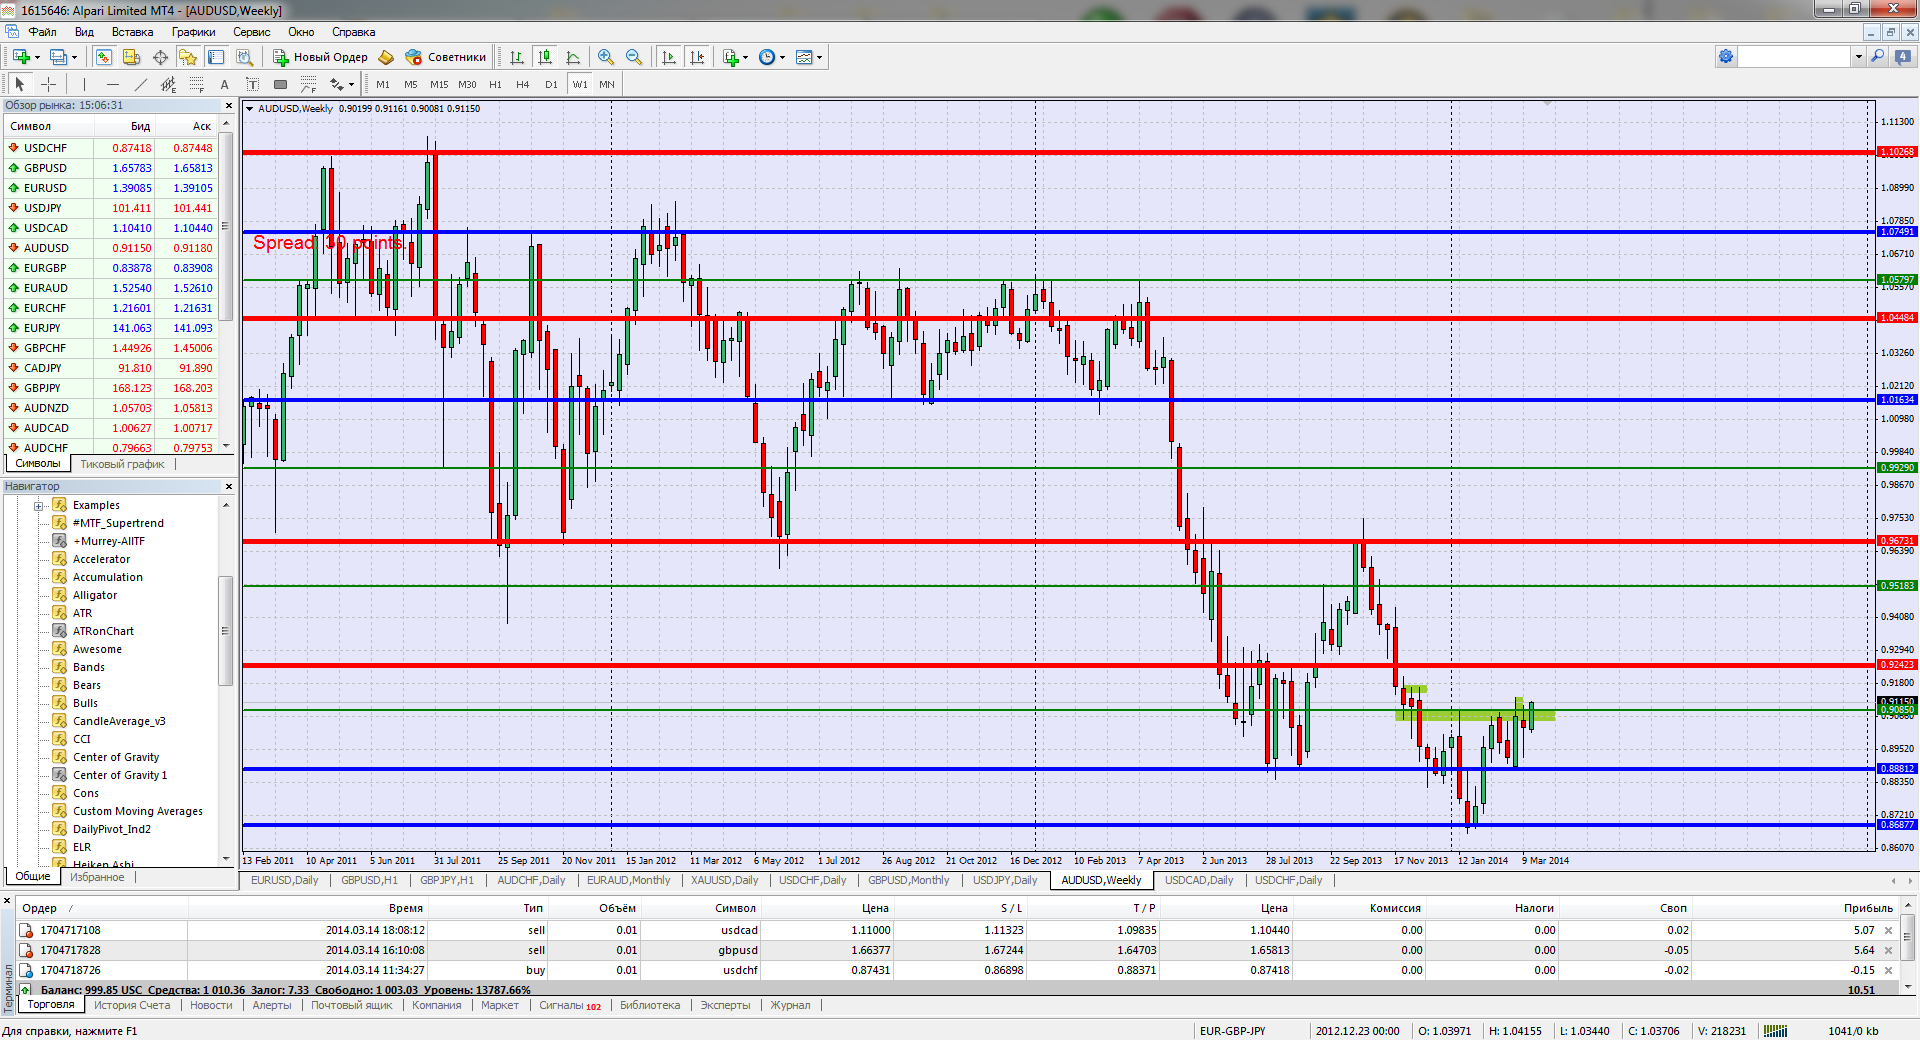Open the Графики menu
This screenshot has height=1040, width=1920.
tap(193, 32)
